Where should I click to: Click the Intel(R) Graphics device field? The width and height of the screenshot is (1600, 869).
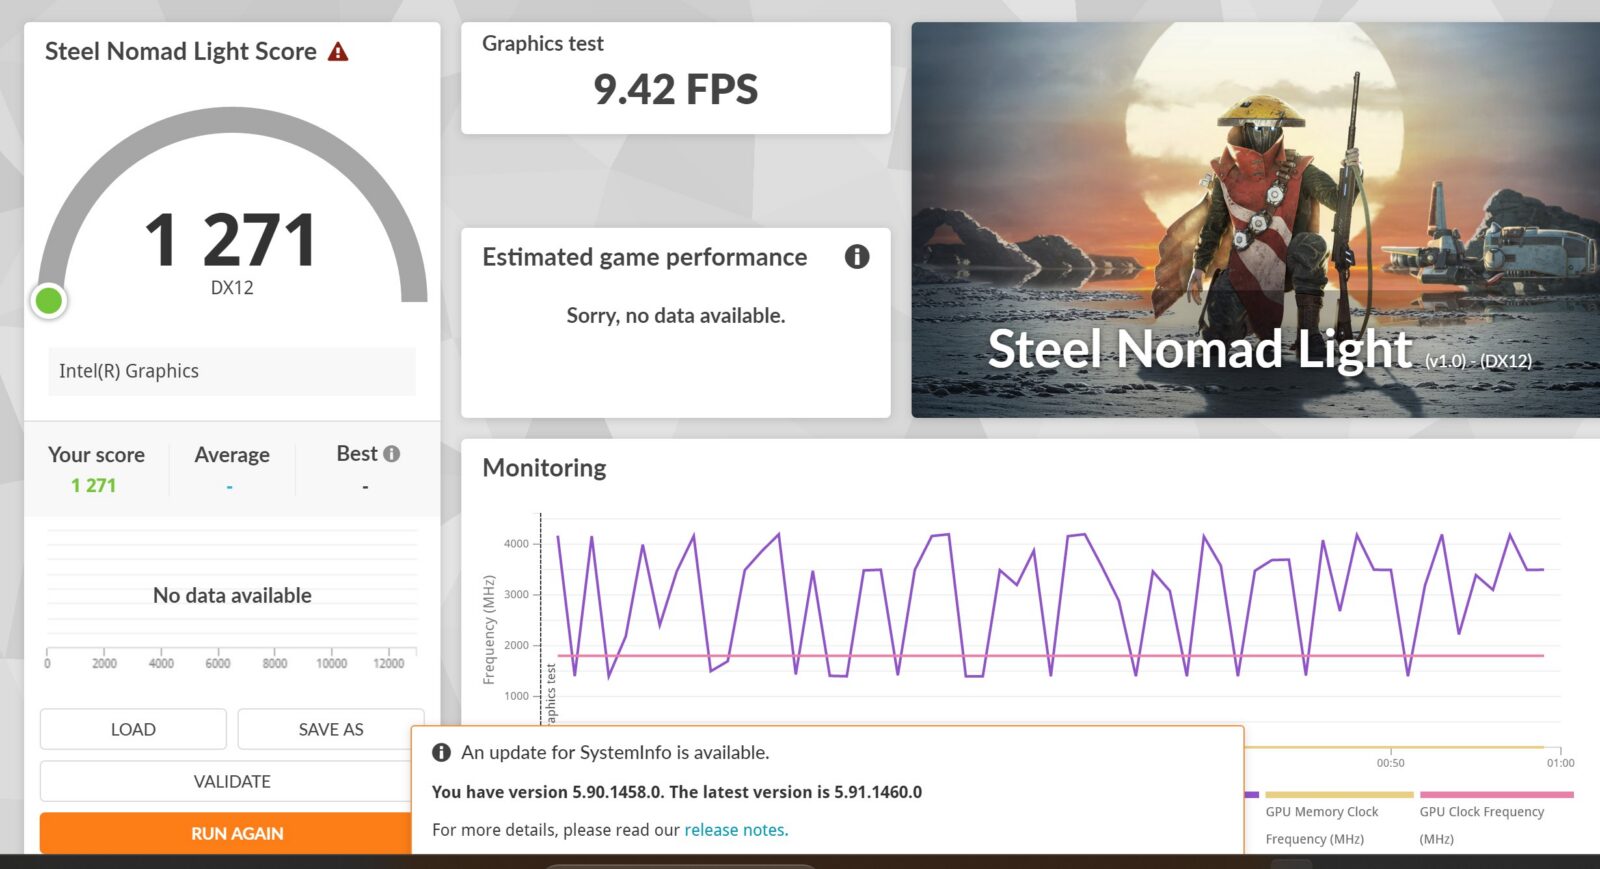[231, 371]
